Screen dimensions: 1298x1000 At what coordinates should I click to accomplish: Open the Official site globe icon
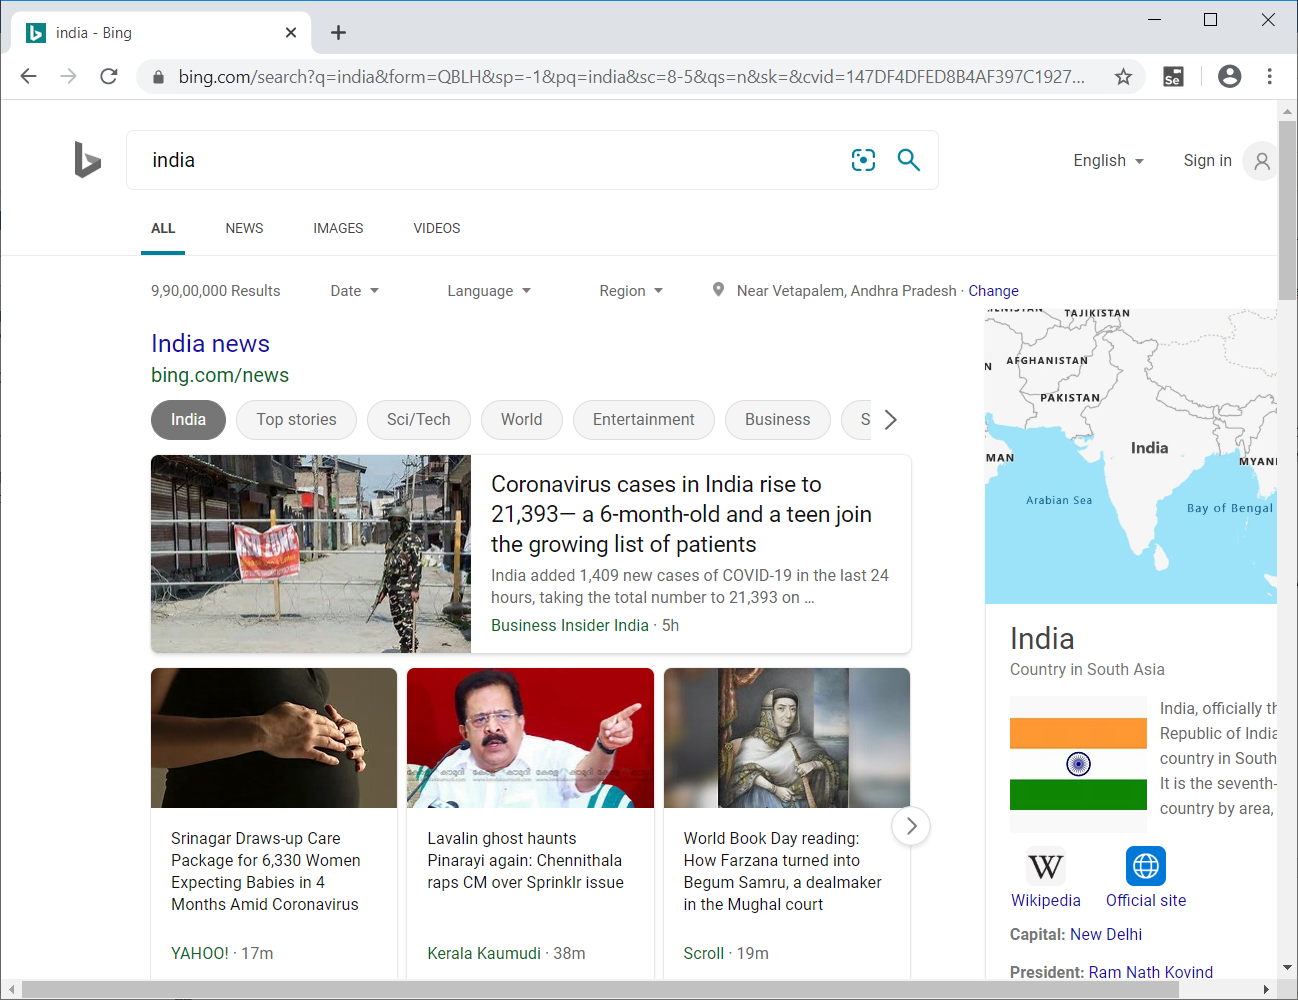tap(1146, 866)
